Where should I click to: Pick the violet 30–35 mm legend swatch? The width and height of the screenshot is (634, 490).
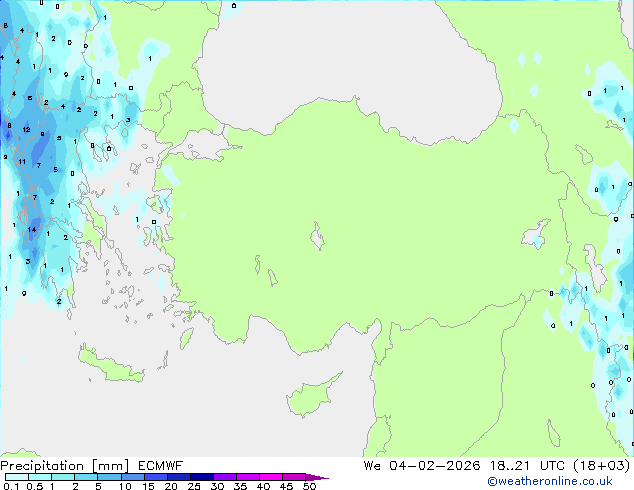click(225, 477)
